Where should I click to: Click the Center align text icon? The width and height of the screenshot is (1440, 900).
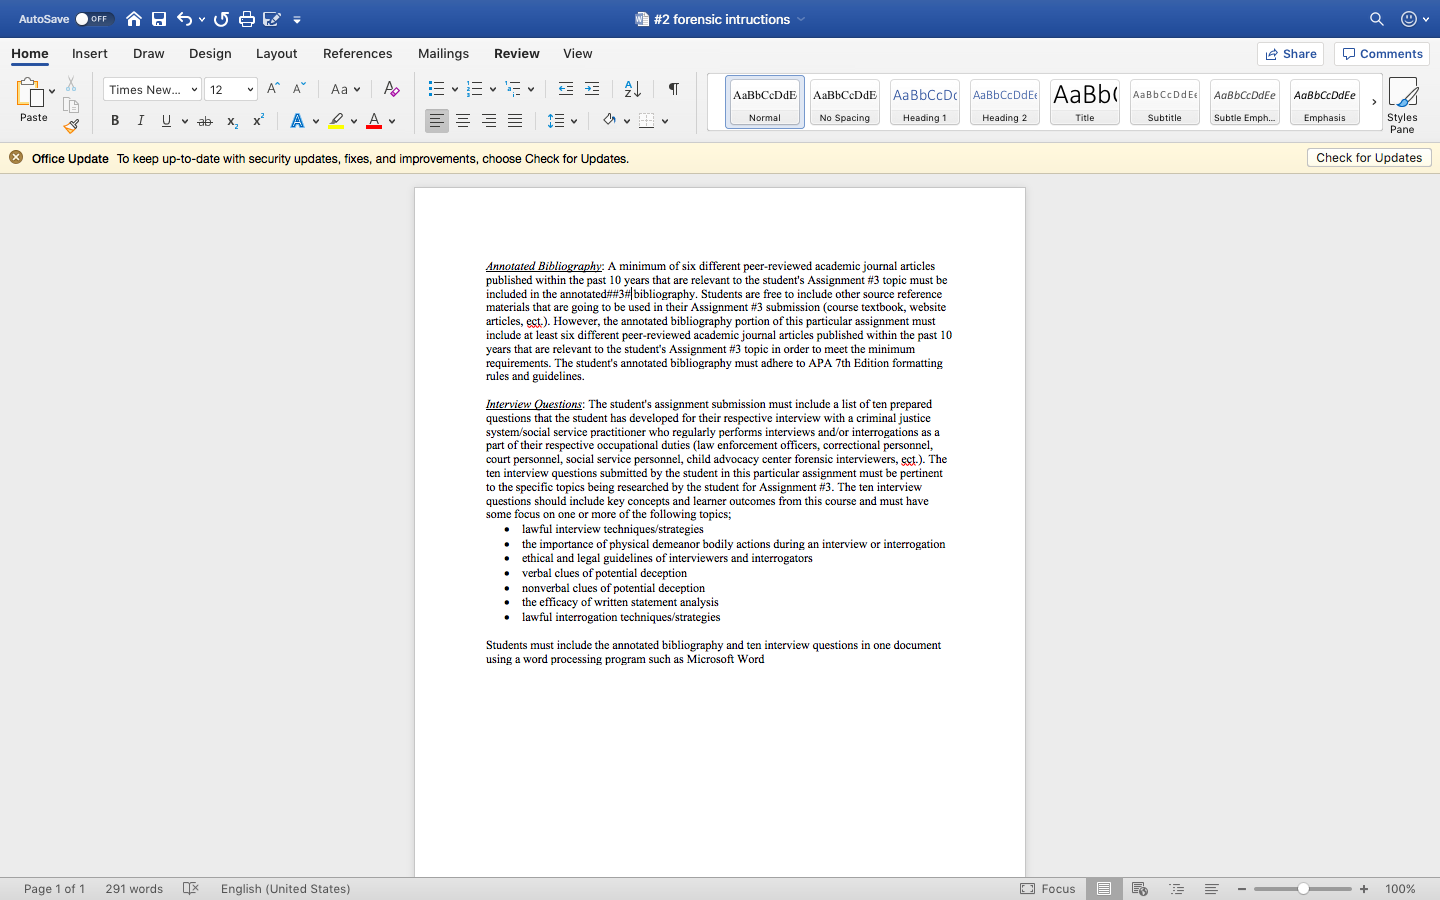pyautogui.click(x=463, y=121)
